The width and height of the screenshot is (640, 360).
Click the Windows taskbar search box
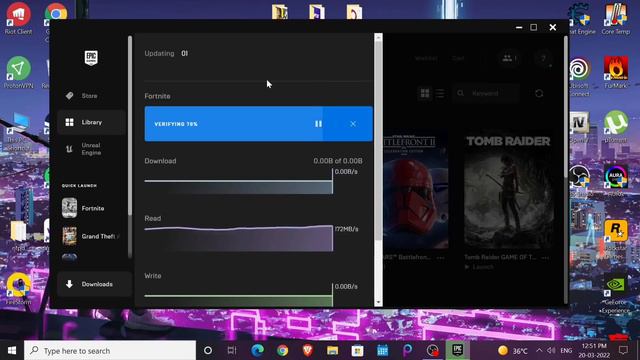click(x=110, y=351)
